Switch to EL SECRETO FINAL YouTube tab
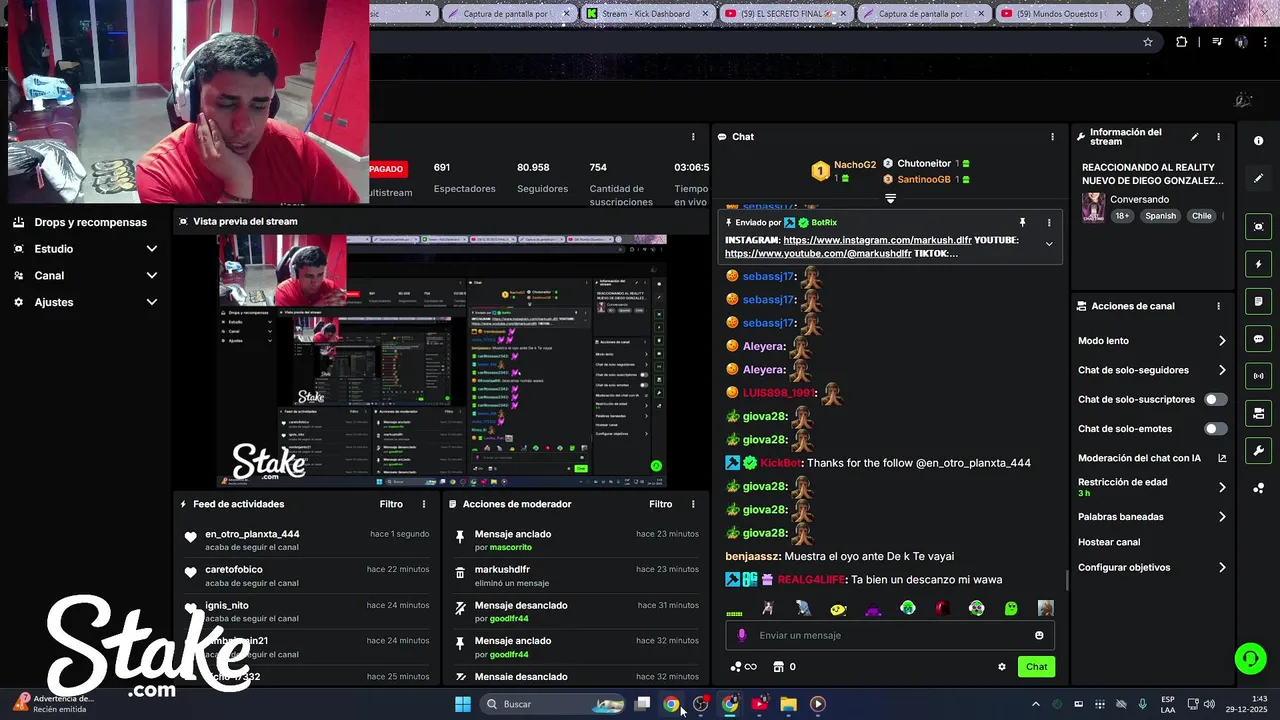 787,14
